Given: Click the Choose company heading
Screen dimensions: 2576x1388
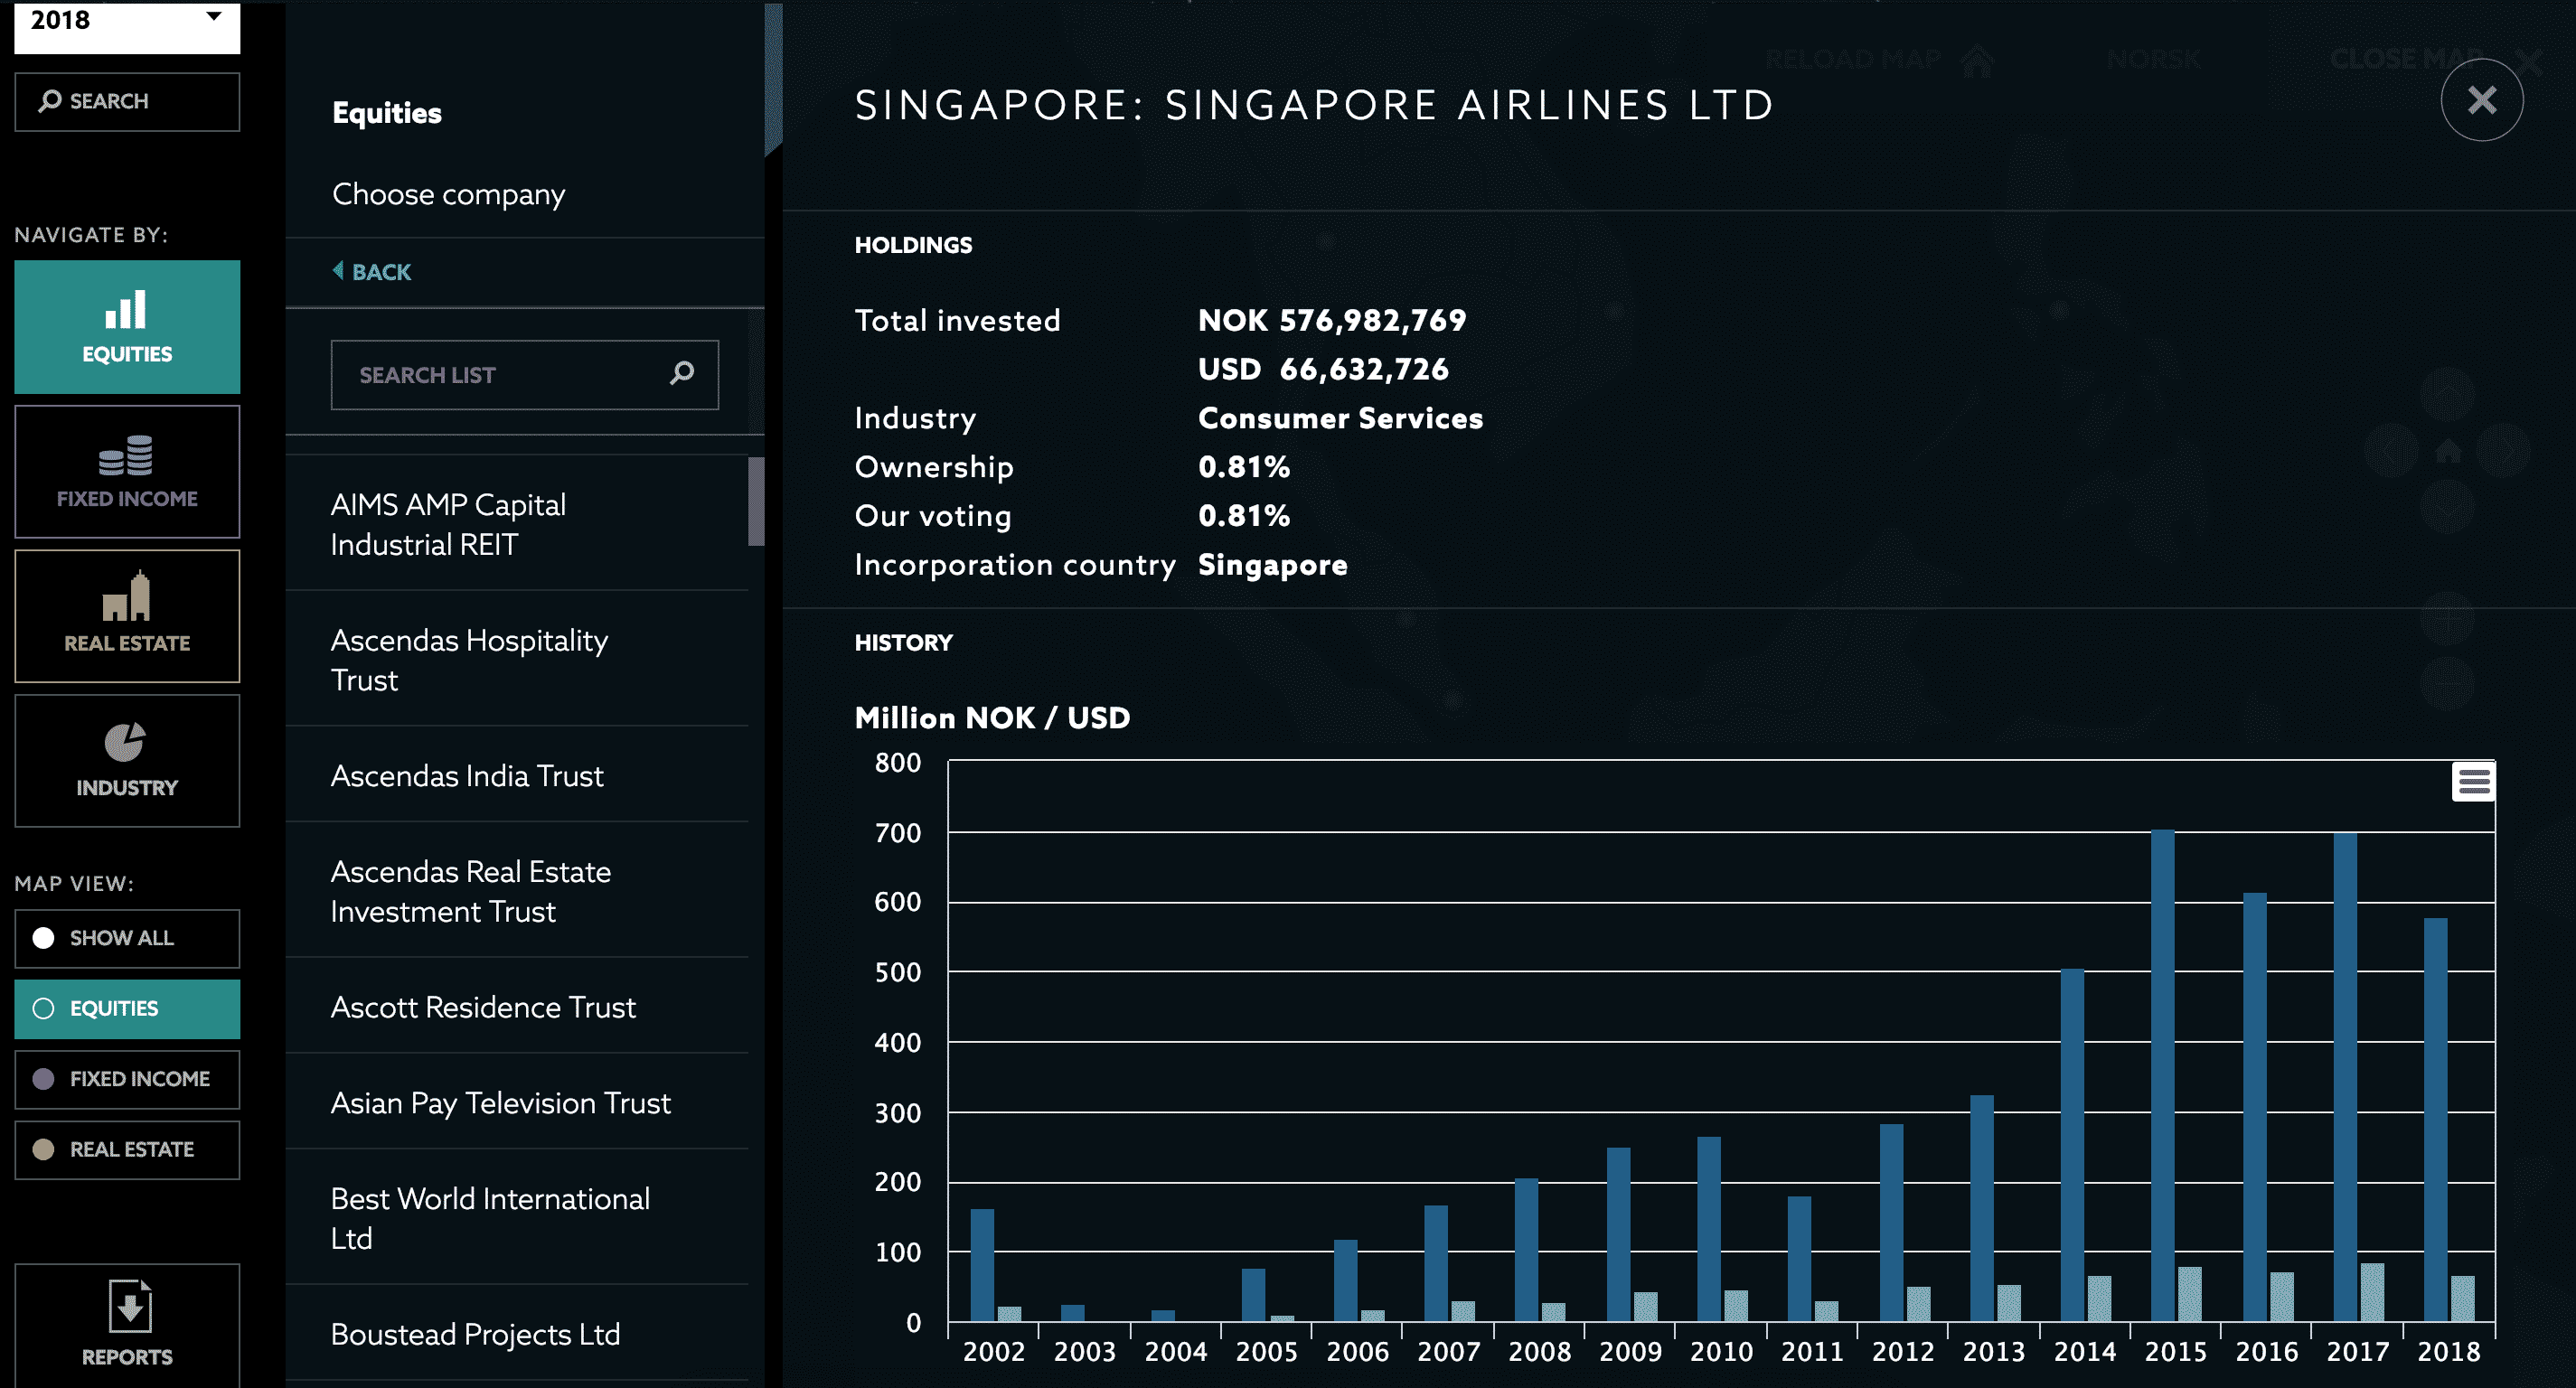Looking at the screenshot, I should point(448,194).
